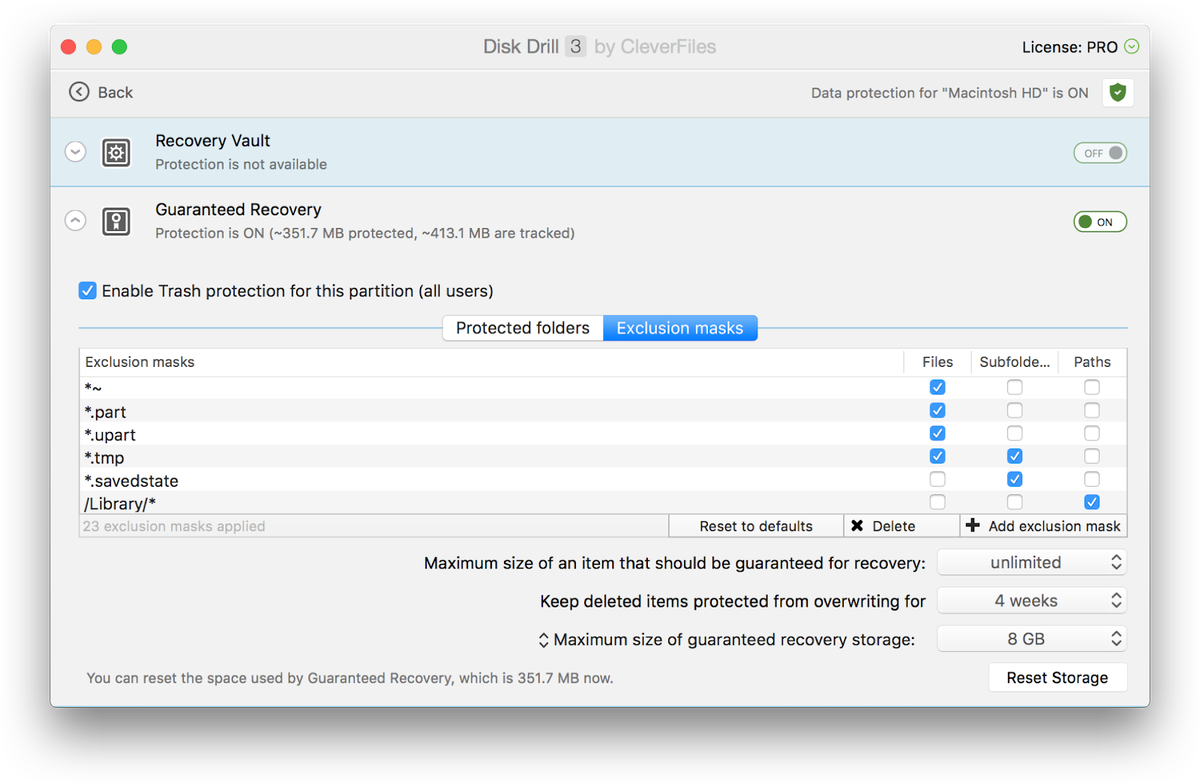Image resolution: width=1200 pixels, height=783 pixels.
Task: Select the /Library/* exclusion mask row
Action: click(603, 503)
